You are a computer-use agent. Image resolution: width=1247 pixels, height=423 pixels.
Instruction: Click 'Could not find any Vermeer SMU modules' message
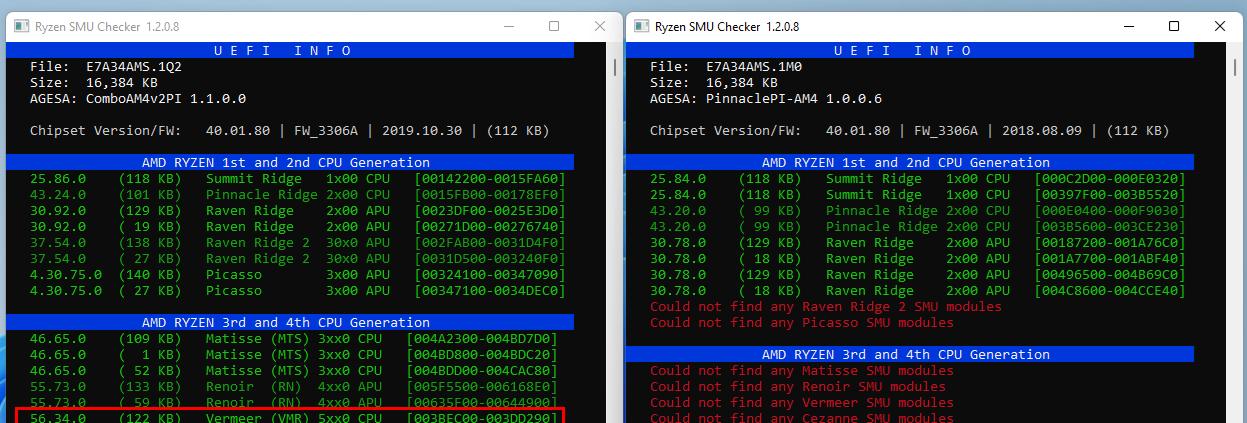pyautogui.click(x=802, y=403)
